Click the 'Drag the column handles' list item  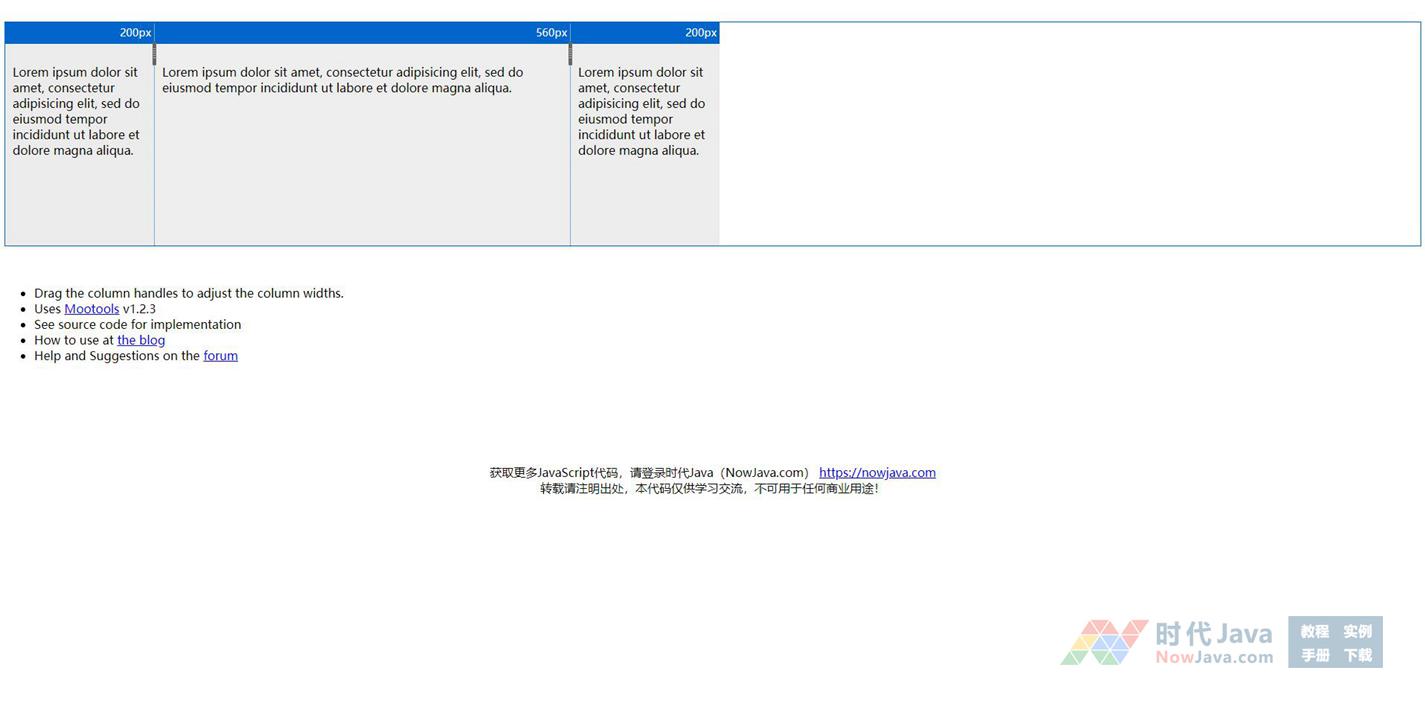click(188, 293)
